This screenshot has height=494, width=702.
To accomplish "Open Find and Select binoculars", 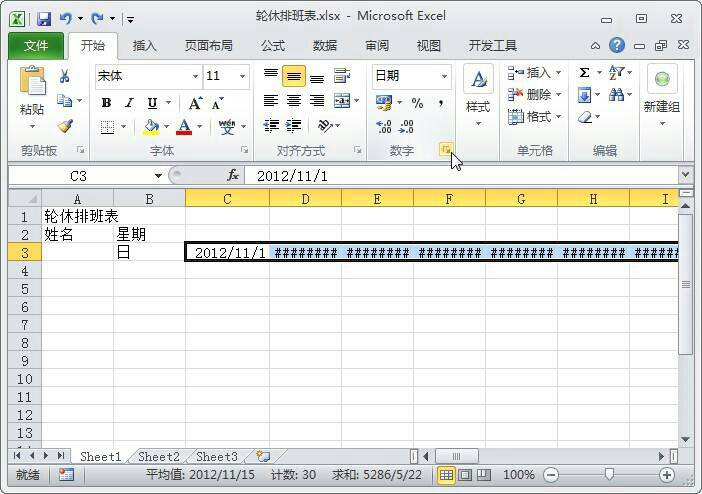I will 616,95.
